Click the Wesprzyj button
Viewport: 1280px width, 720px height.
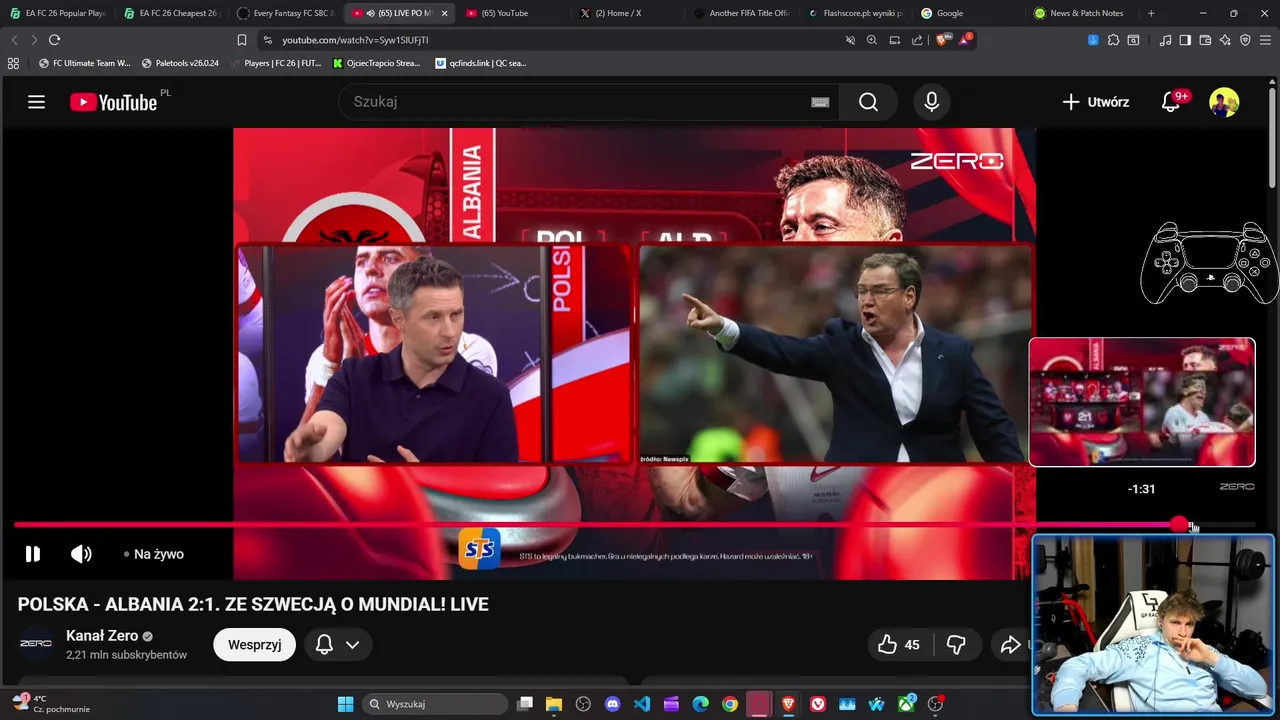click(x=255, y=645)
